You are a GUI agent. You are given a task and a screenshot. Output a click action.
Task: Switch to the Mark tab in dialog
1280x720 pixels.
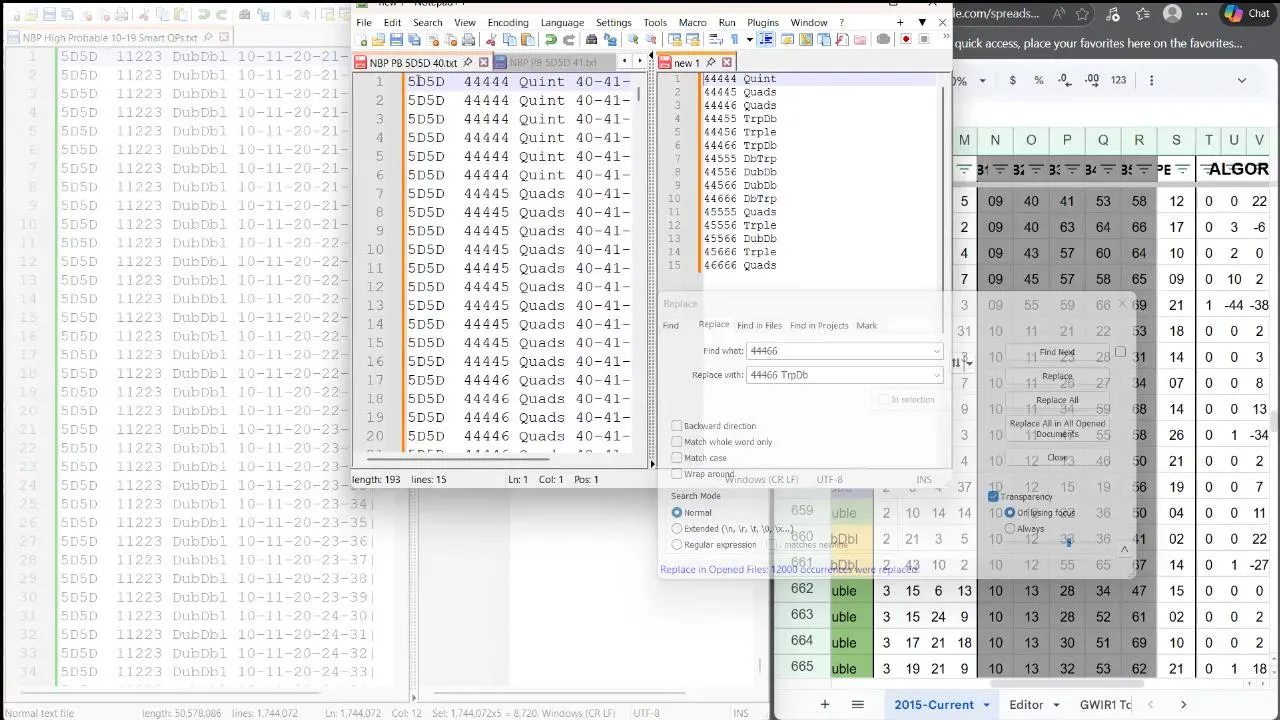click(x=866, y=325)
